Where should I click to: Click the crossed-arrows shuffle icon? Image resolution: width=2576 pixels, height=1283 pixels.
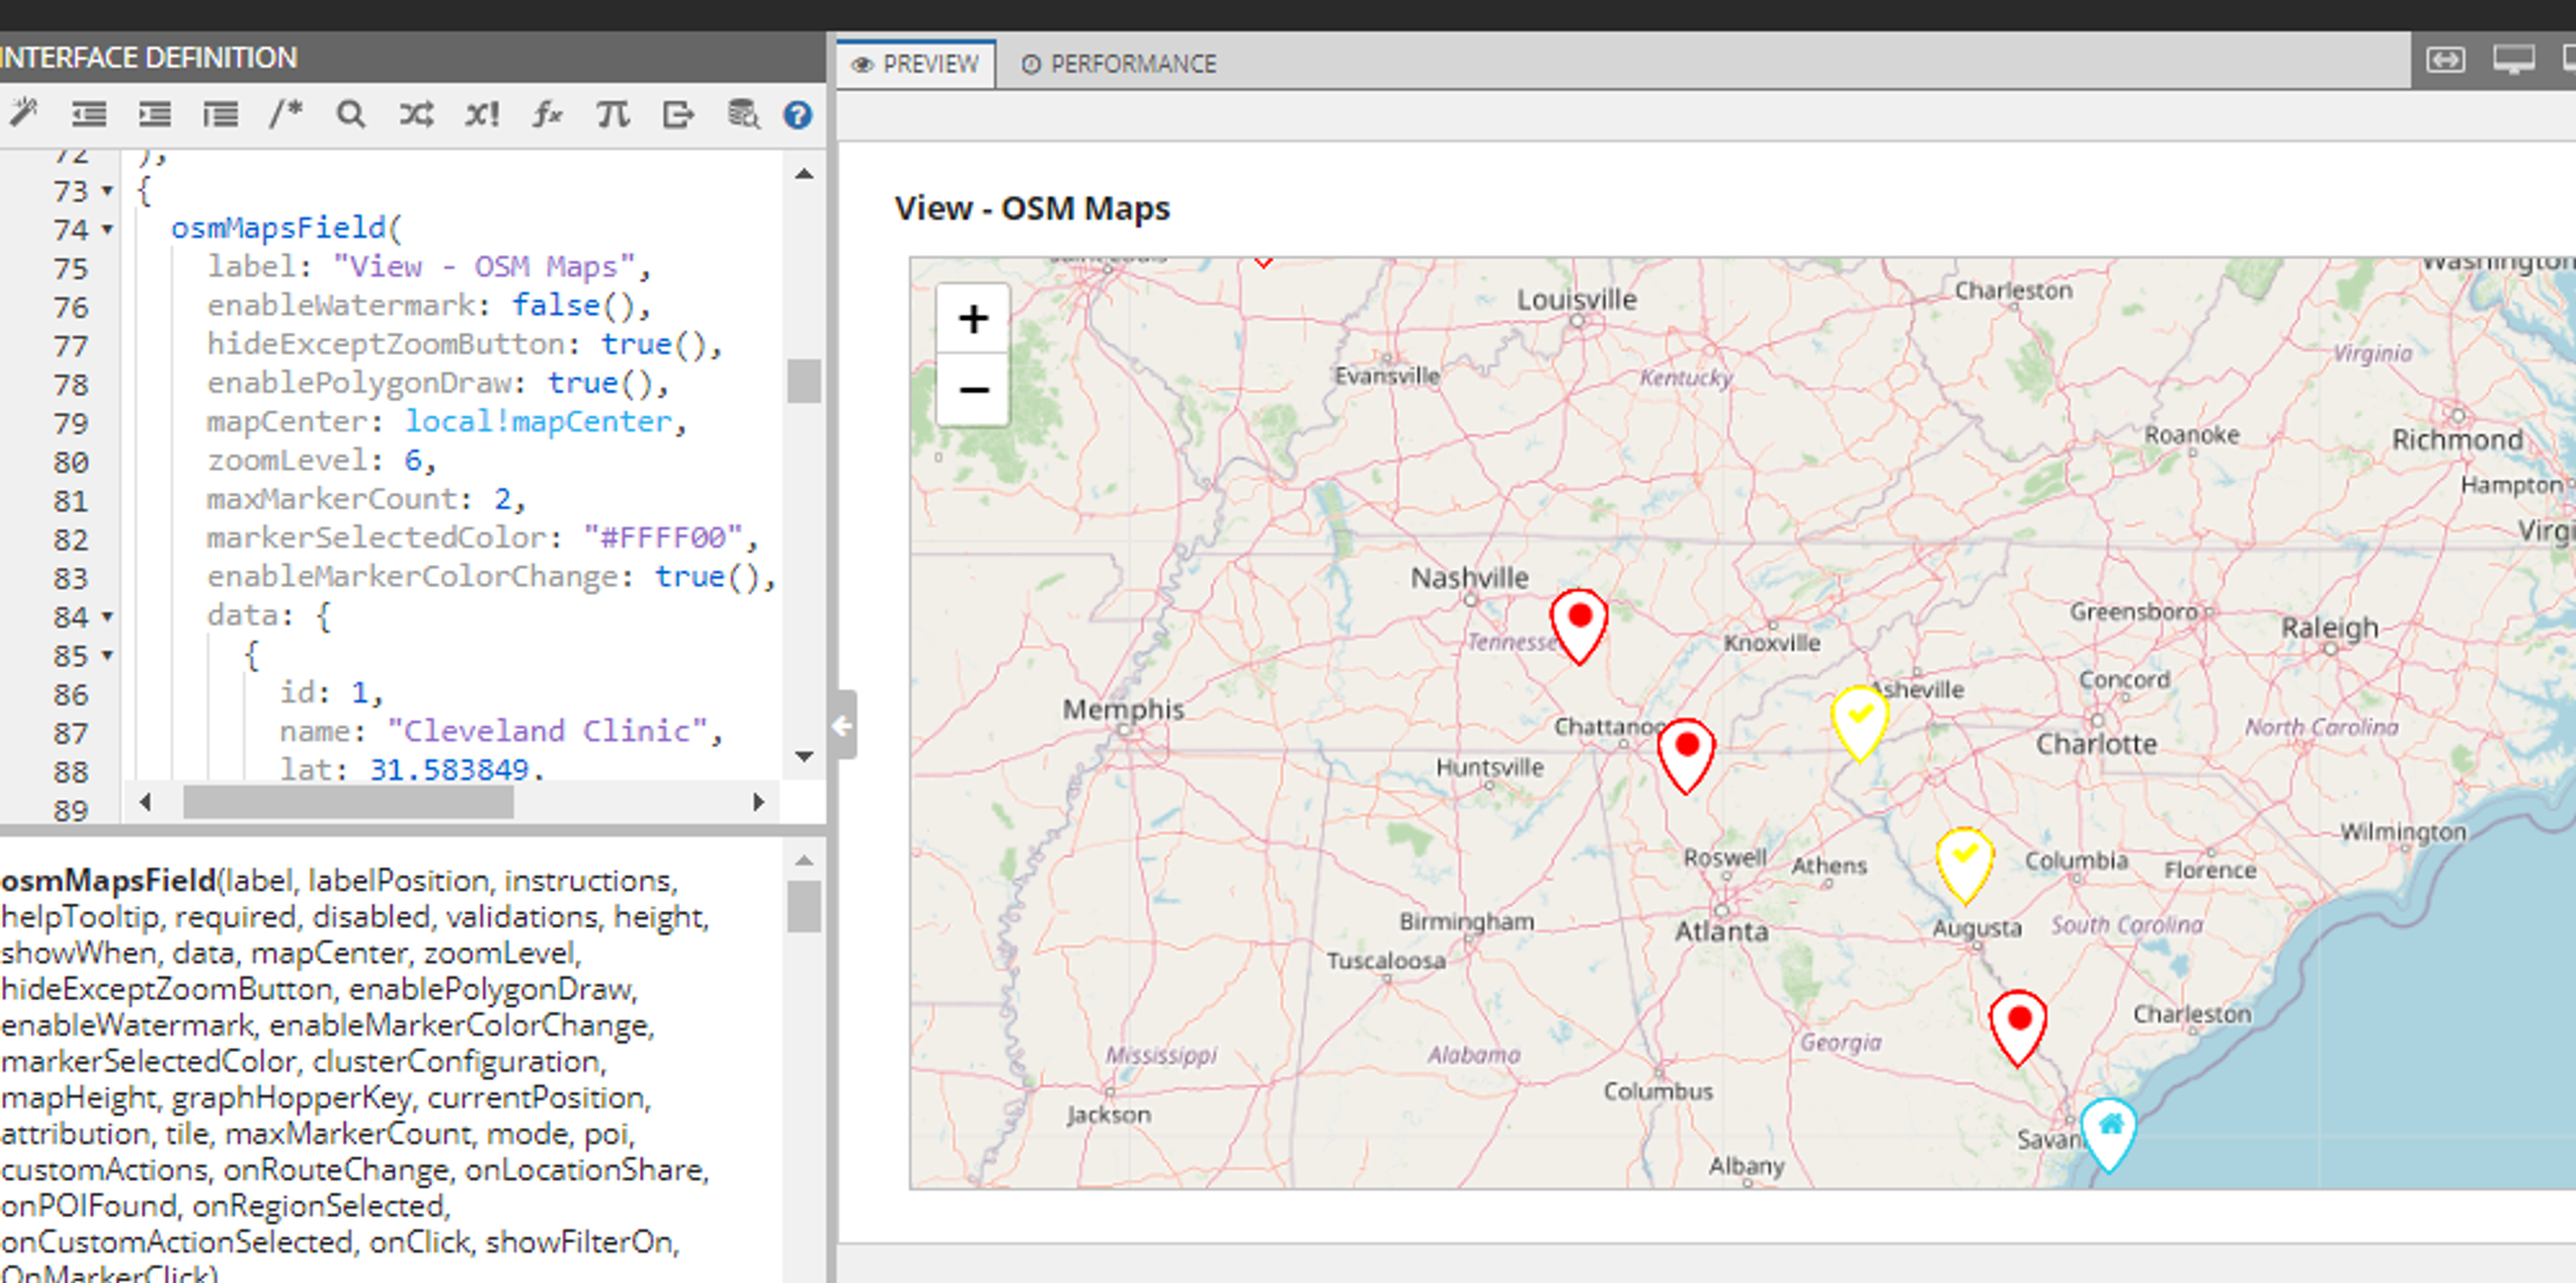coord(416,114)
